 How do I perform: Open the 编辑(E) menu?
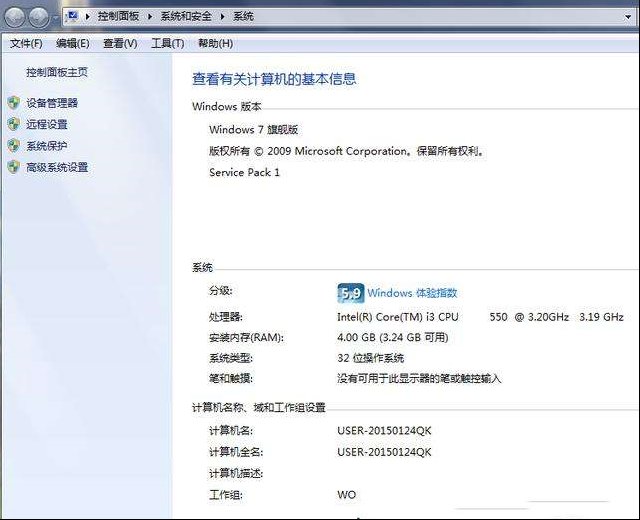[73, 43]
